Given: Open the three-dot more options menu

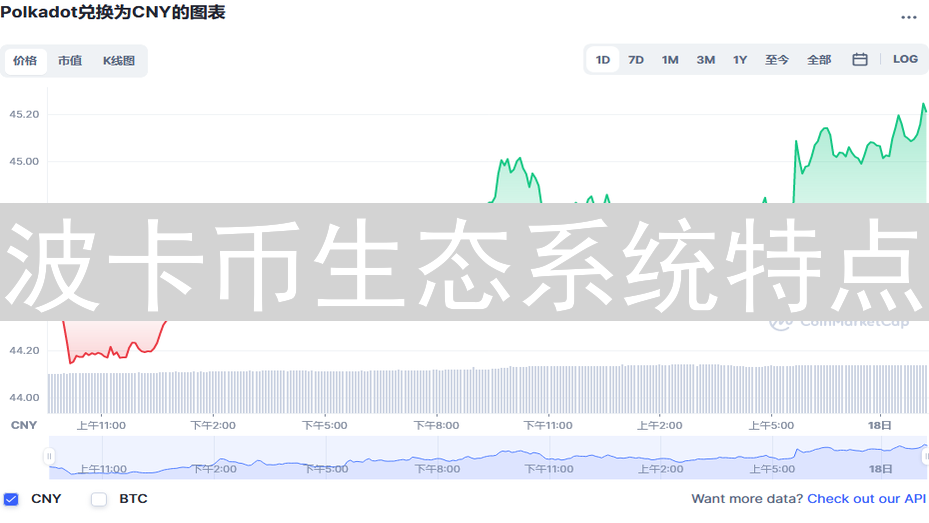Looking at the screenshot, I should [x=908, y=18].
